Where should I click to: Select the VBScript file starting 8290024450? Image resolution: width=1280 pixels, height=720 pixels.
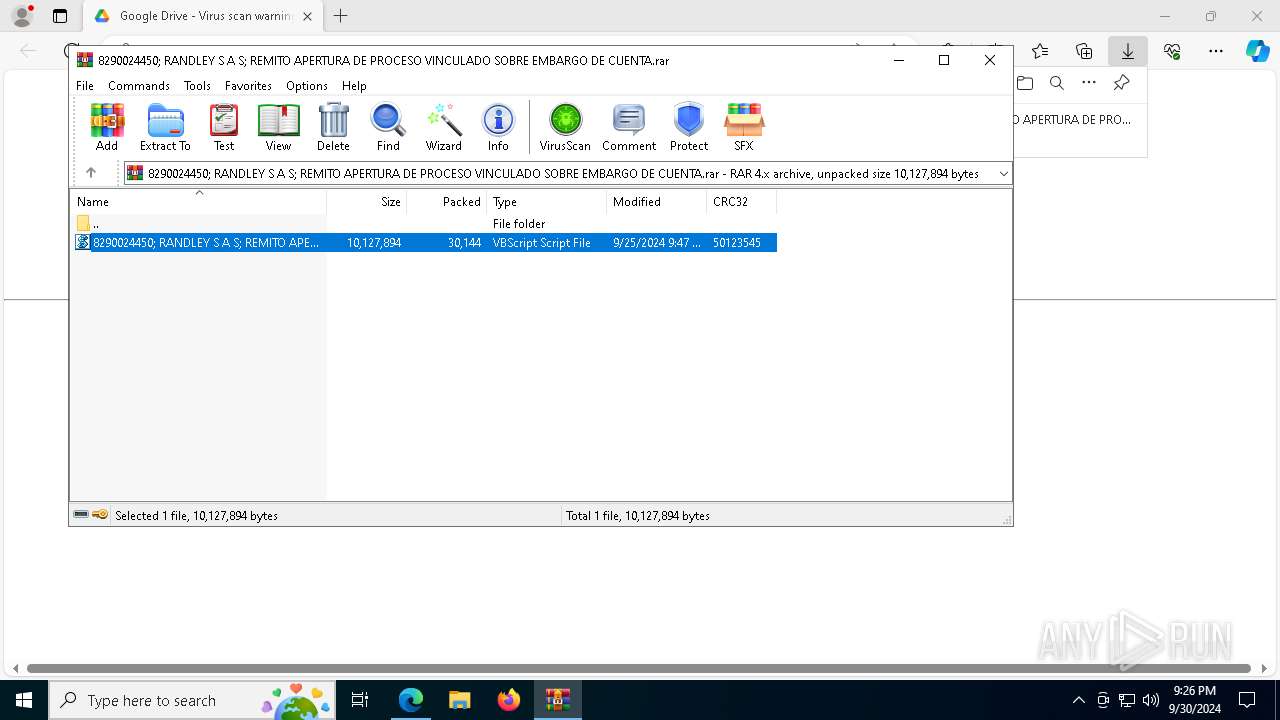pyautogui.click(x=425, y=243)
